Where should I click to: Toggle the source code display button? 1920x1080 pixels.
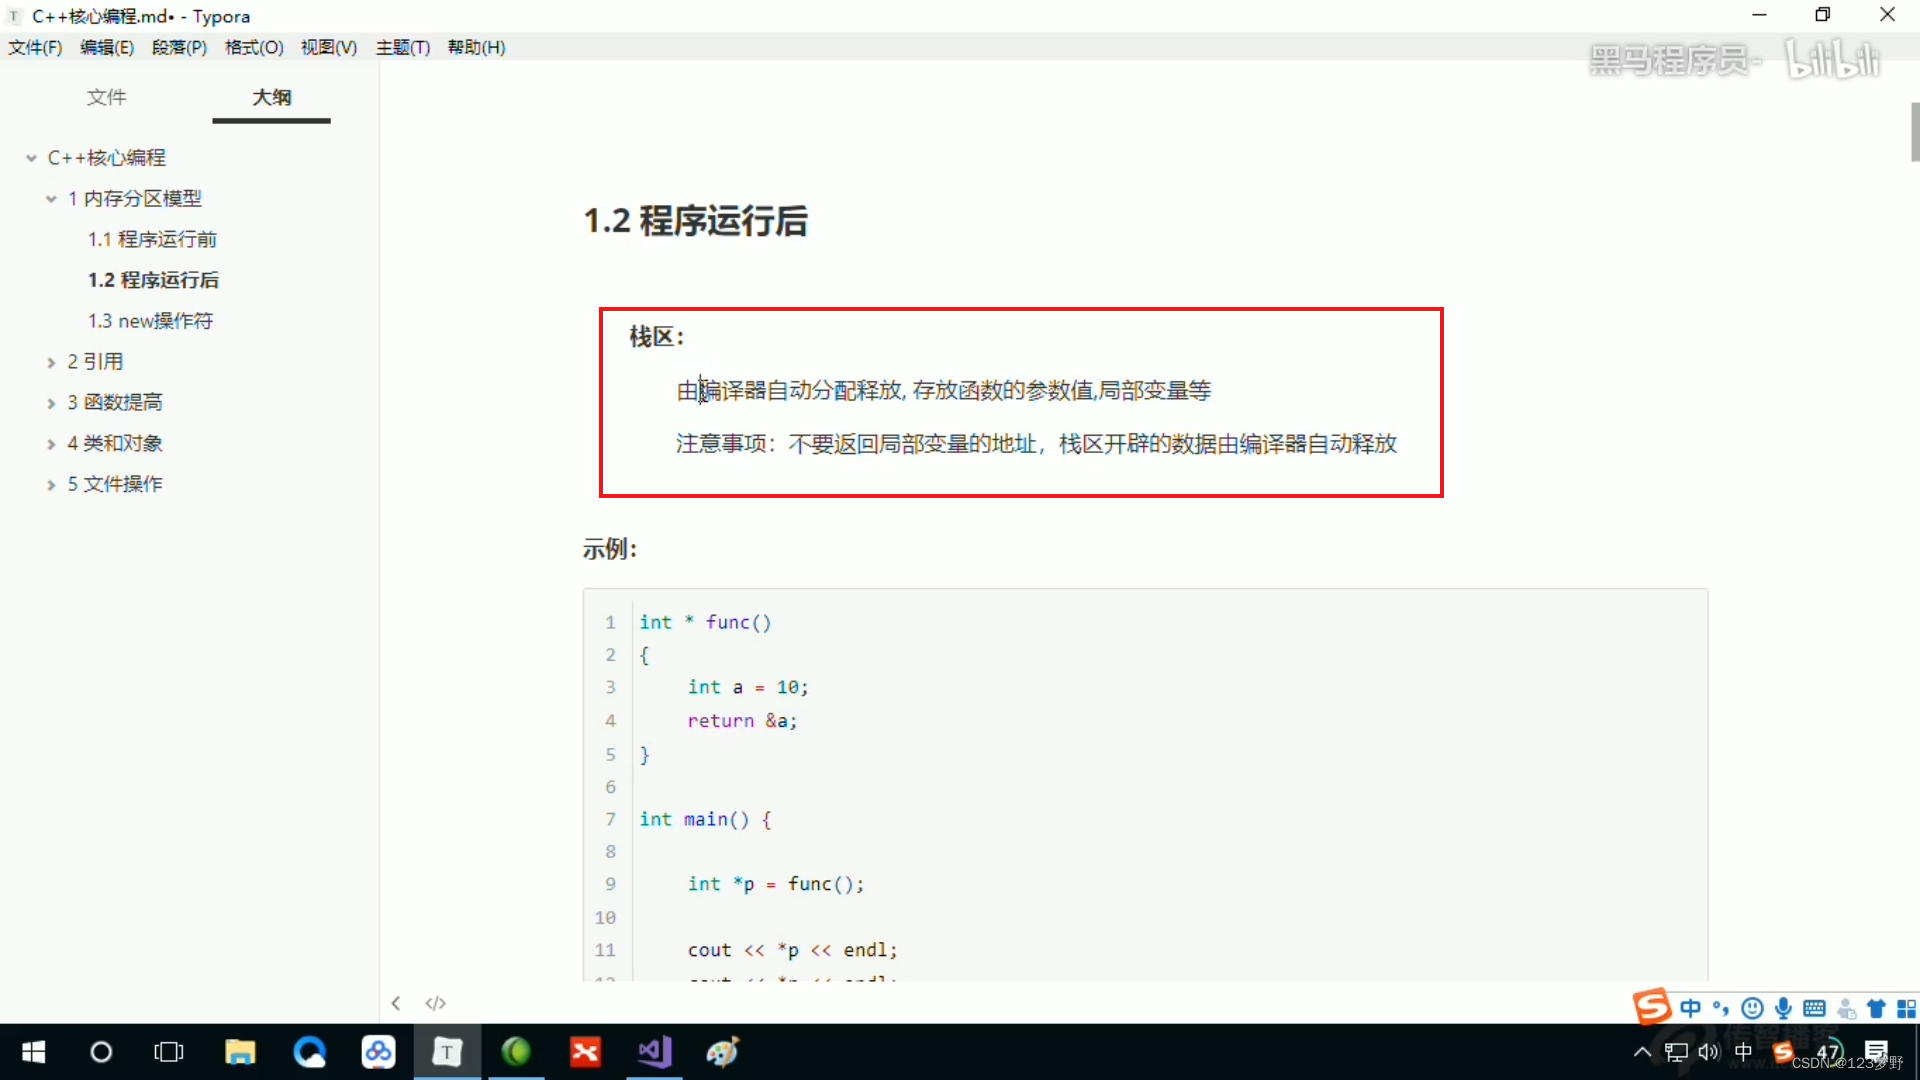pyautogui.click(x=435, y=1004)
